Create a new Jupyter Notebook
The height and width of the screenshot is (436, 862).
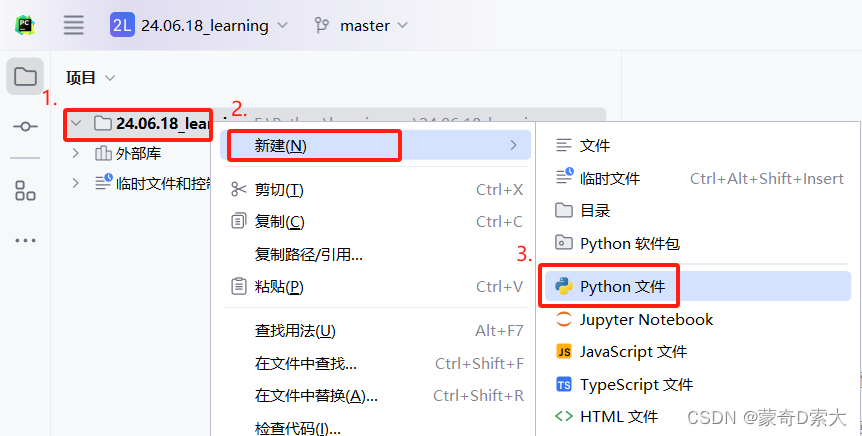698,319
